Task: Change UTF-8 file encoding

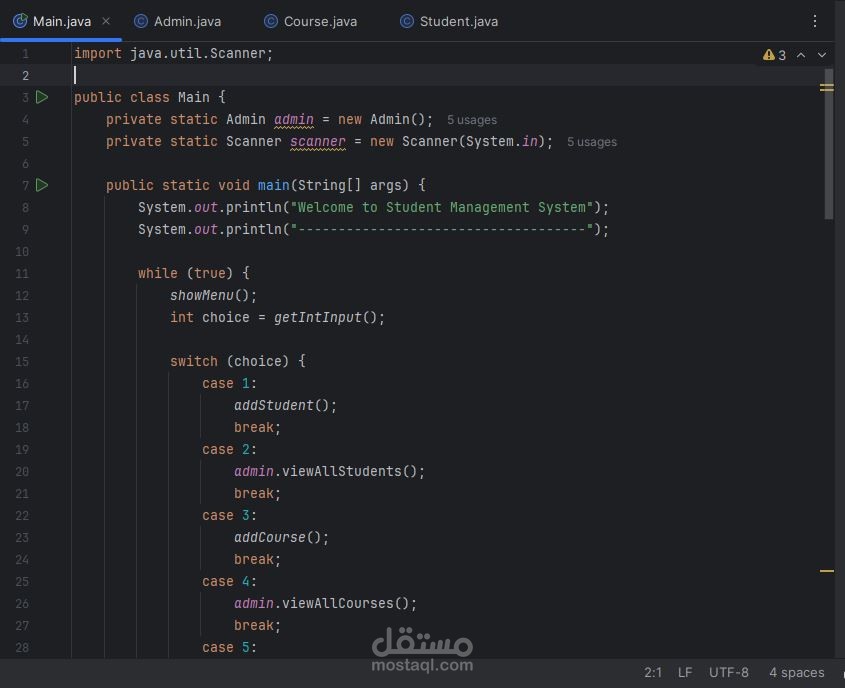Action: pyautogui.click(x=729, y=672)
